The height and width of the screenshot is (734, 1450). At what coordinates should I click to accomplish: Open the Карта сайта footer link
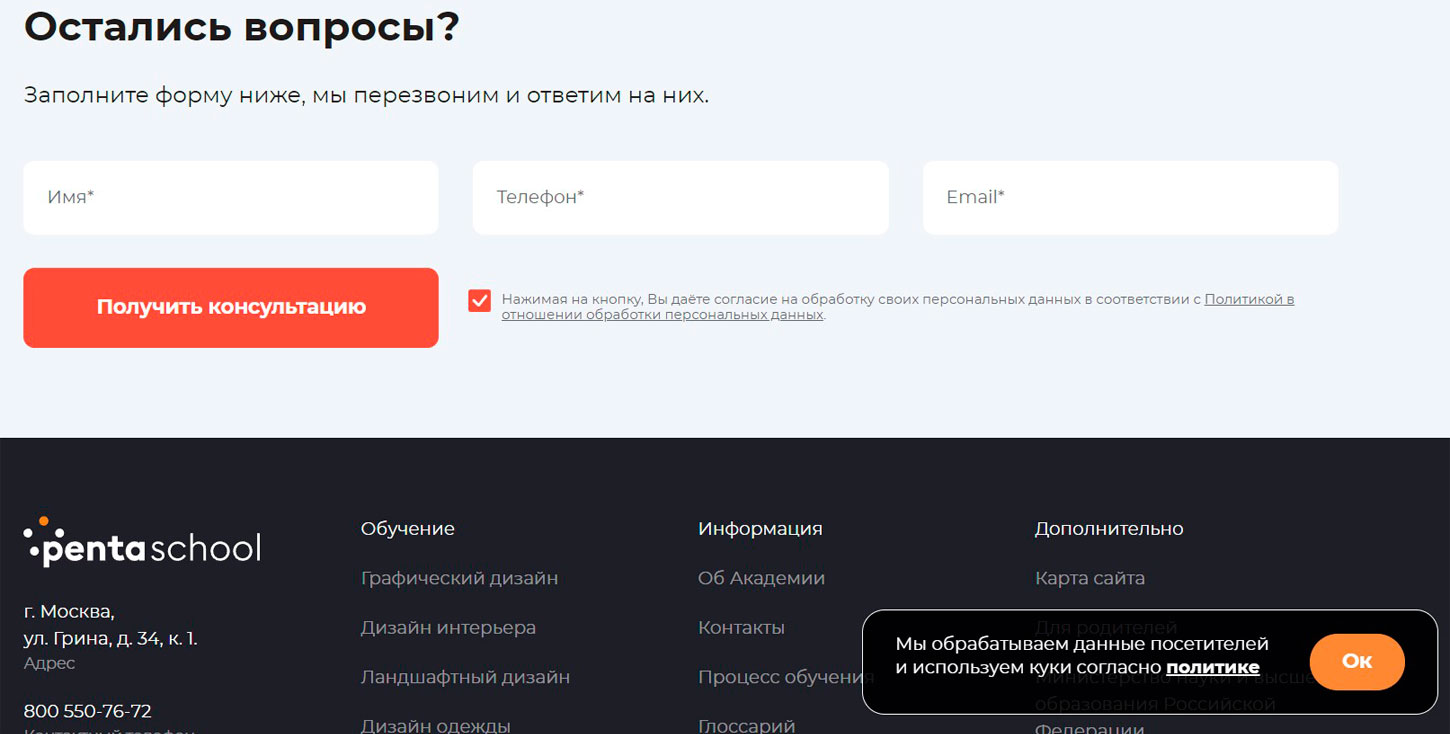pos(1090,578)
